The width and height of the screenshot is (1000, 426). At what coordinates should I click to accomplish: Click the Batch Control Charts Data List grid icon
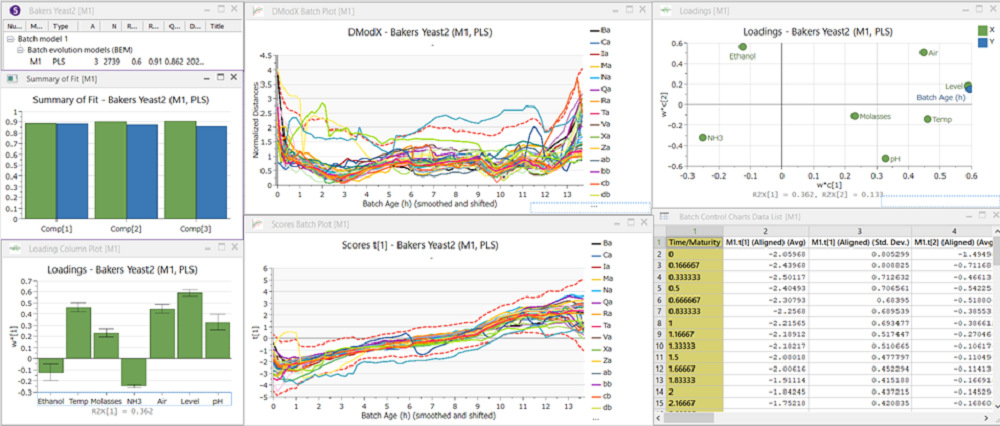click(x=664, y=217)
